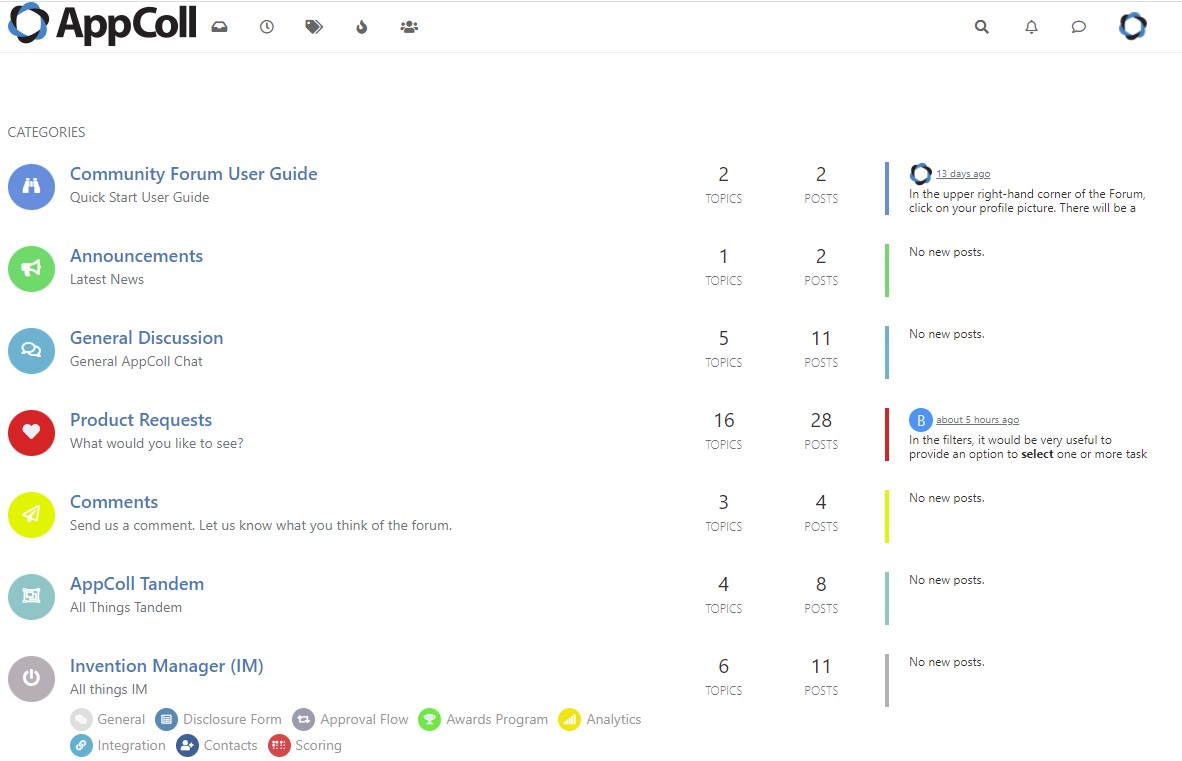The image size is (1182, 761).
Task: Open the Groups people icon in navbar
Action: 408,27
